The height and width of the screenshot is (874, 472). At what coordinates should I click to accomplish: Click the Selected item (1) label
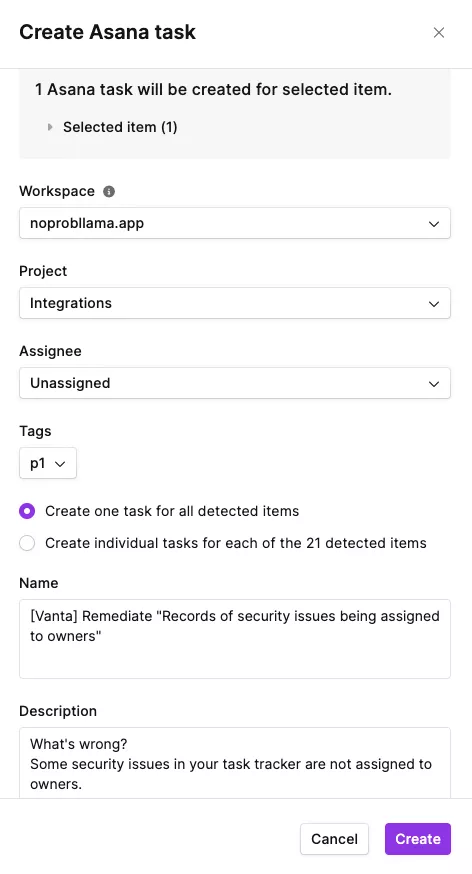[120, 127]
